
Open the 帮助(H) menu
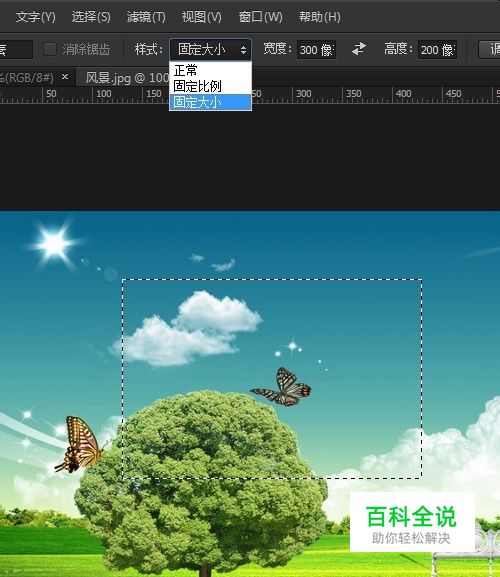tap(319, 17)
